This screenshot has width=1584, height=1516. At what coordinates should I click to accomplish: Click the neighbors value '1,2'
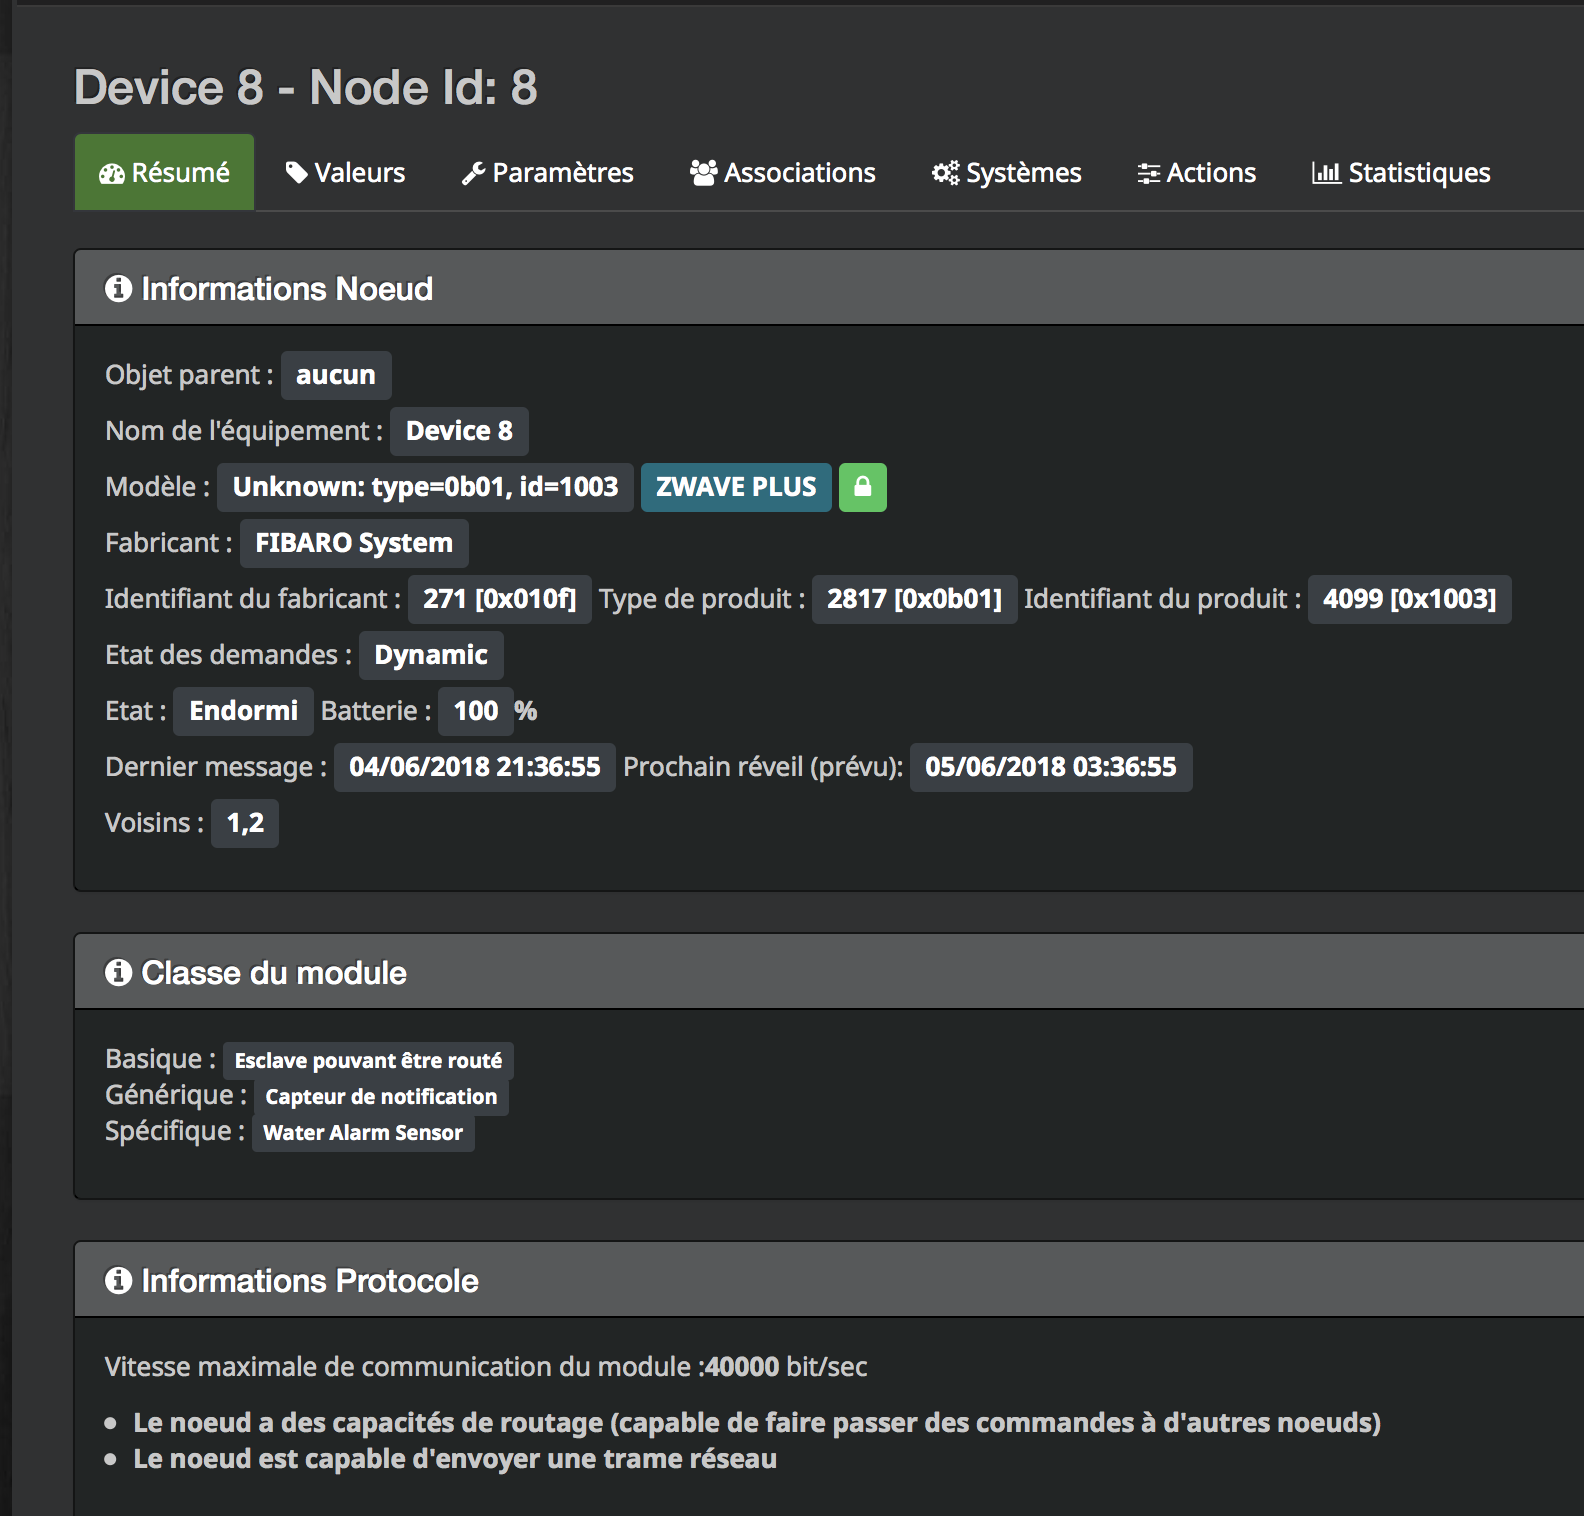245,823
